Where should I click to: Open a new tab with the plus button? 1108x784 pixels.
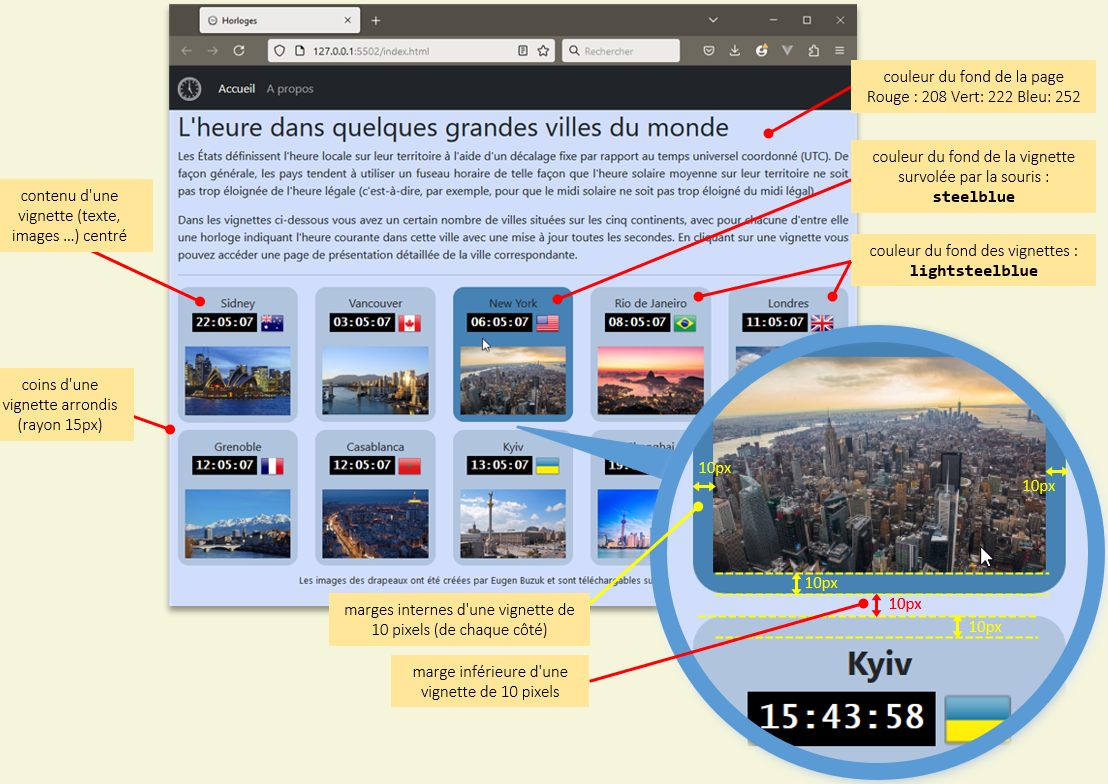(x=376, y=20)
